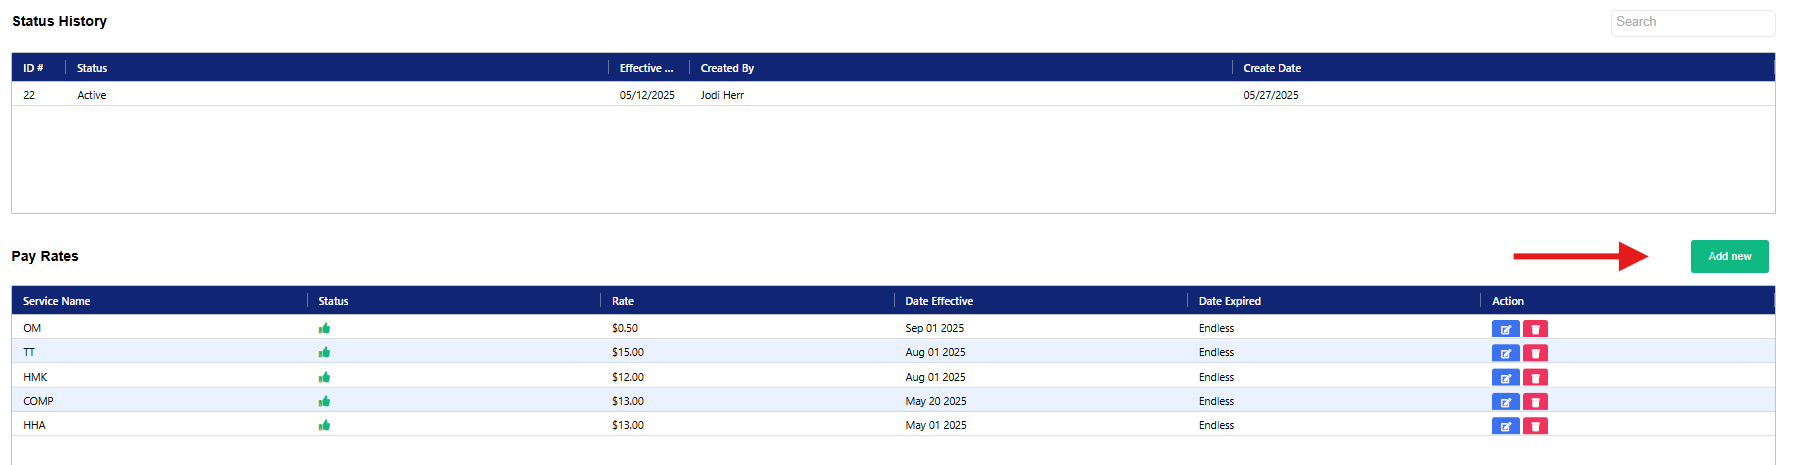Sort status history by Created By
The image size is (1801, 465).
[x=727, y=68]
